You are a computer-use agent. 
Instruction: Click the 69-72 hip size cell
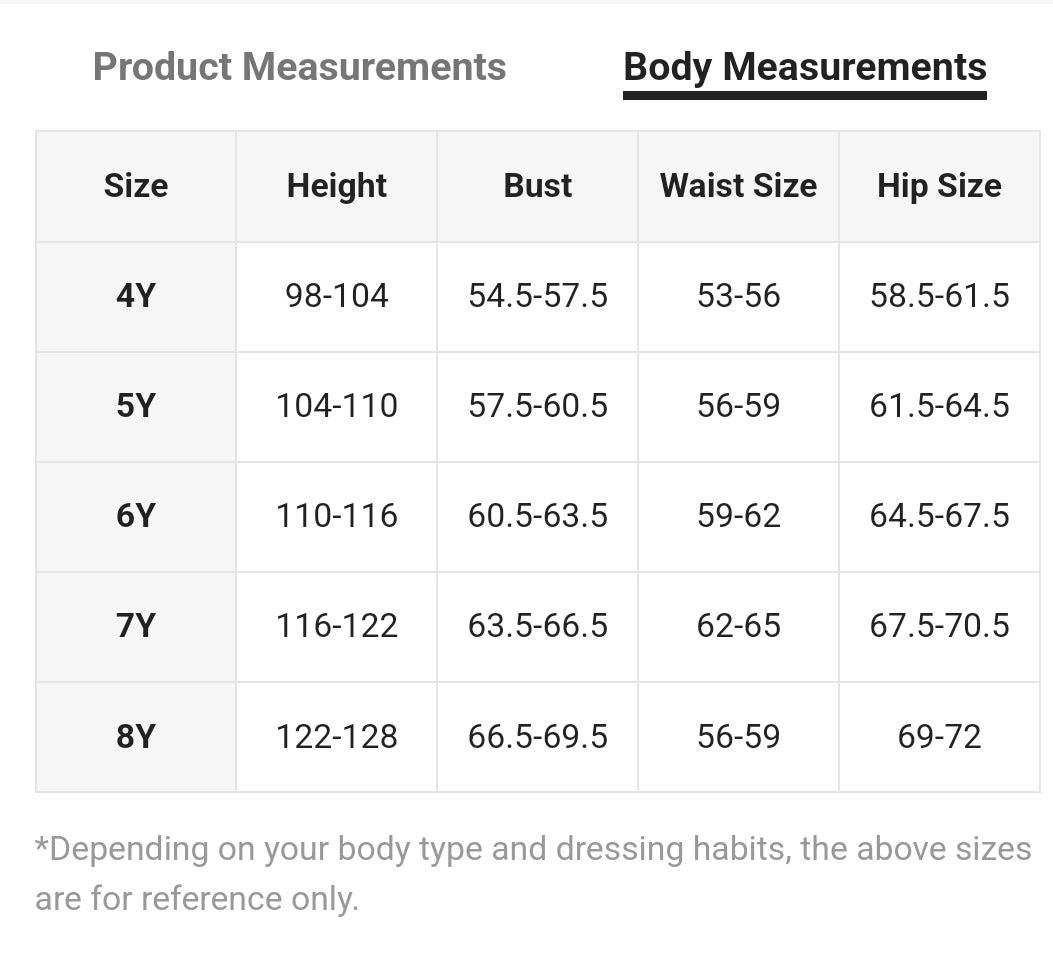[939, 737]
